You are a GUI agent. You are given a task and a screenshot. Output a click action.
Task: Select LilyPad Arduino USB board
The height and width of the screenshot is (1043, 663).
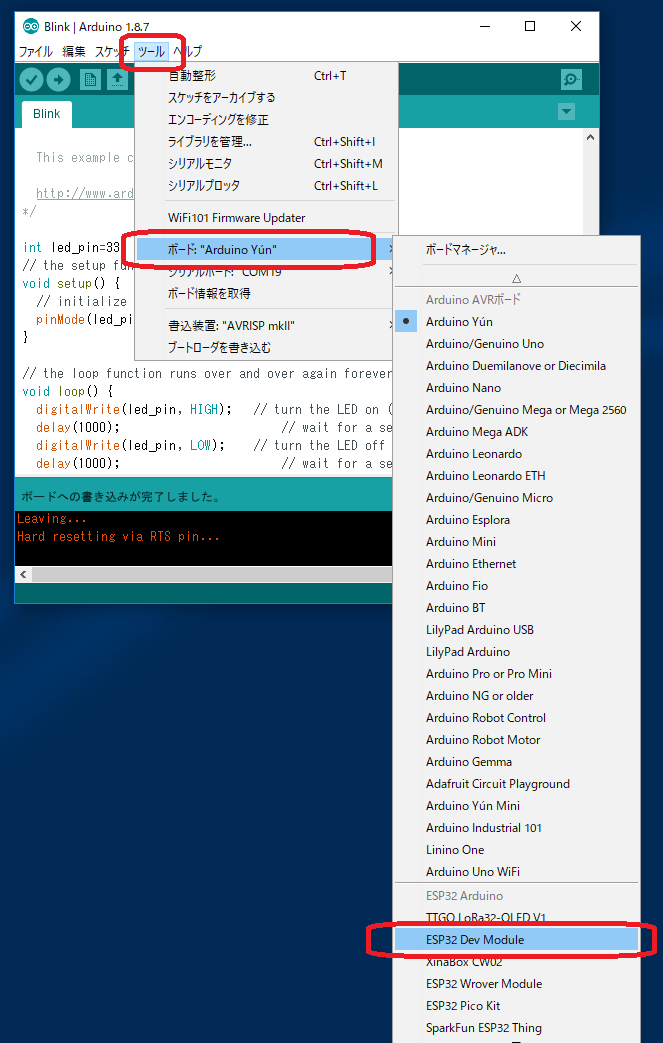click(x=517, y=629)
